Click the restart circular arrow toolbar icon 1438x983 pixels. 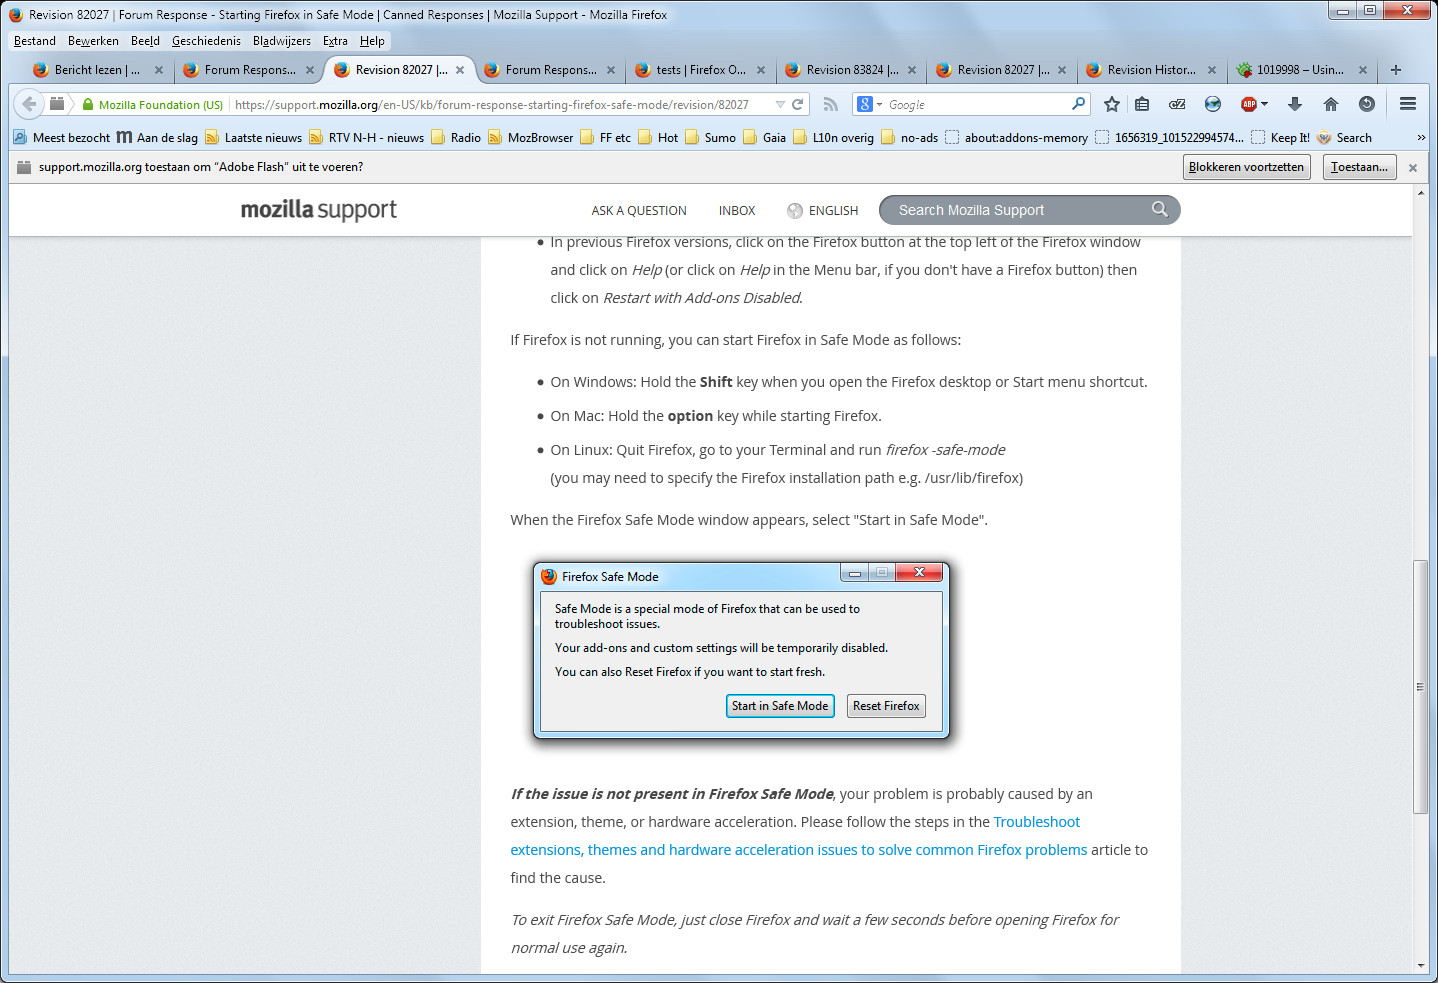[x=1367, y=104]
